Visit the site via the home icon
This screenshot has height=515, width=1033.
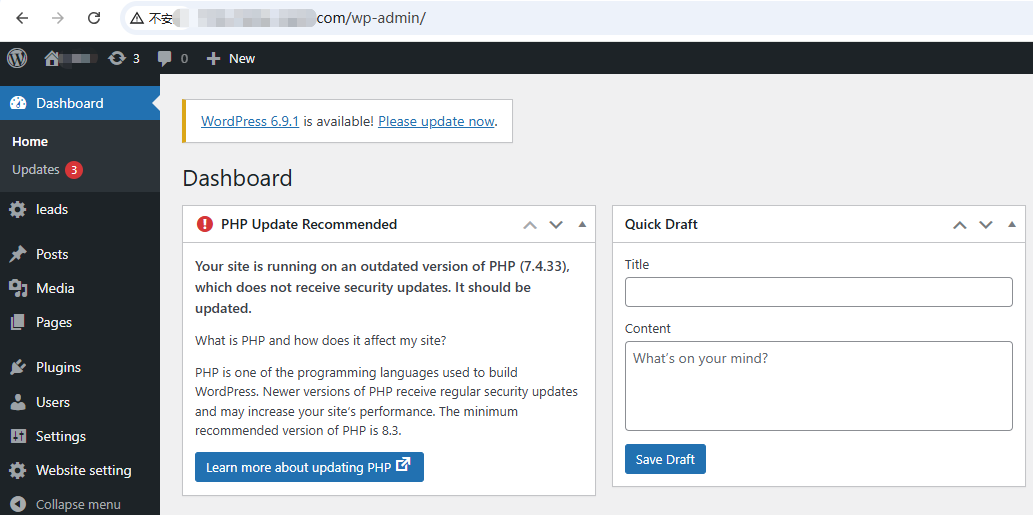(x=52, y=59)
